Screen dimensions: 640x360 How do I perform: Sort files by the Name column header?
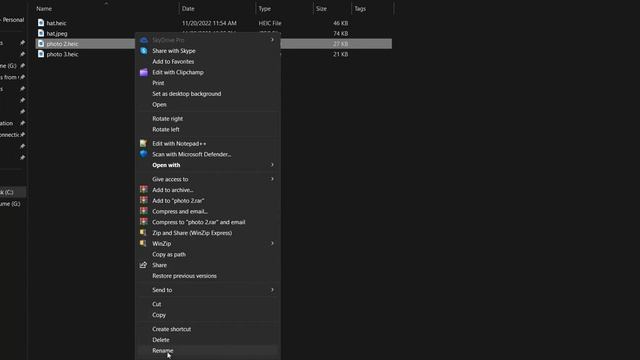(44, 9)
